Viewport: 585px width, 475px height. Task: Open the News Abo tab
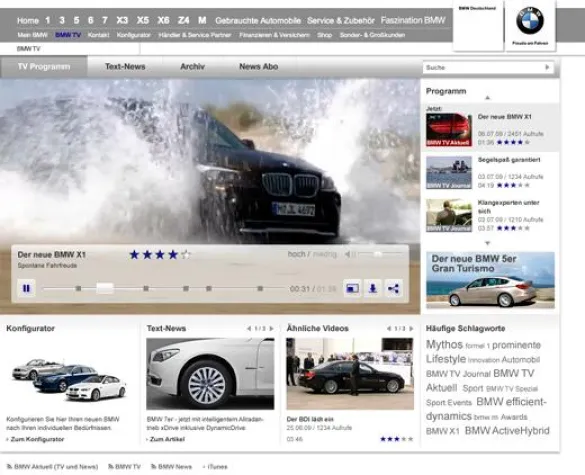coord(259,66)
